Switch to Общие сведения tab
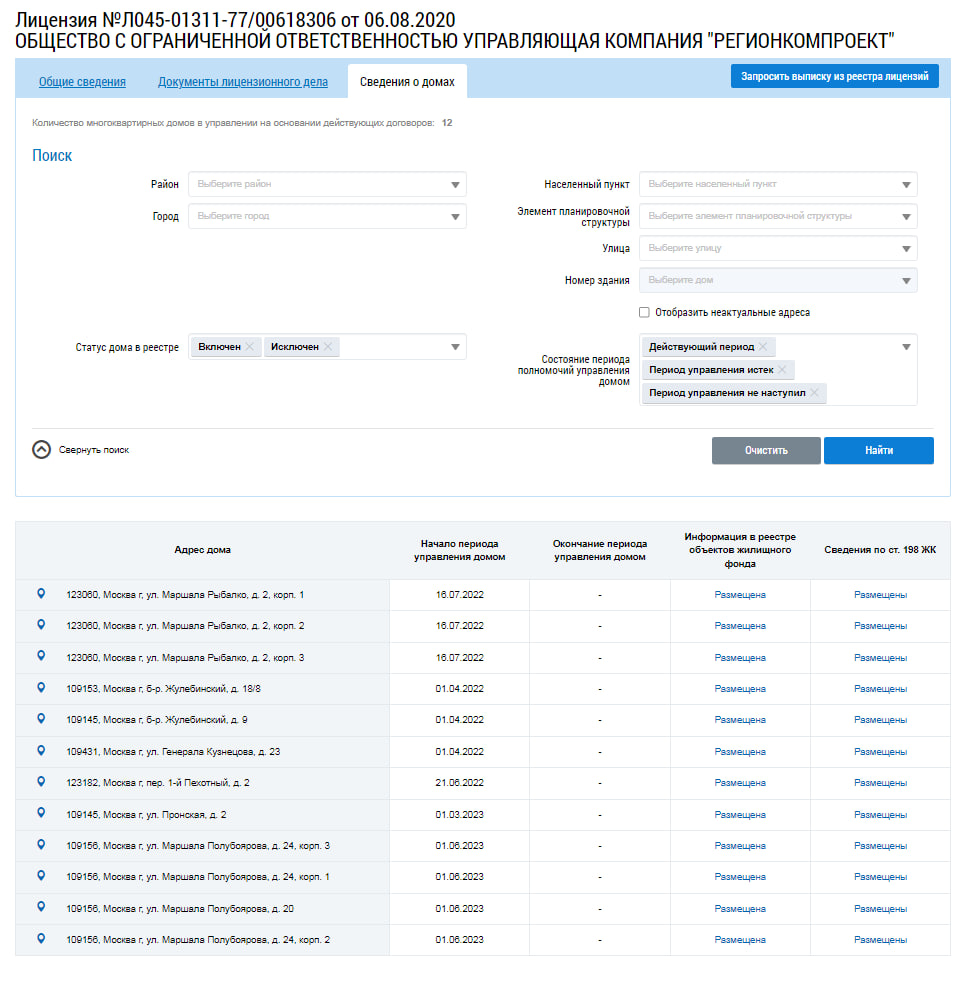The image size is (978, 983). tap(82, 82)
